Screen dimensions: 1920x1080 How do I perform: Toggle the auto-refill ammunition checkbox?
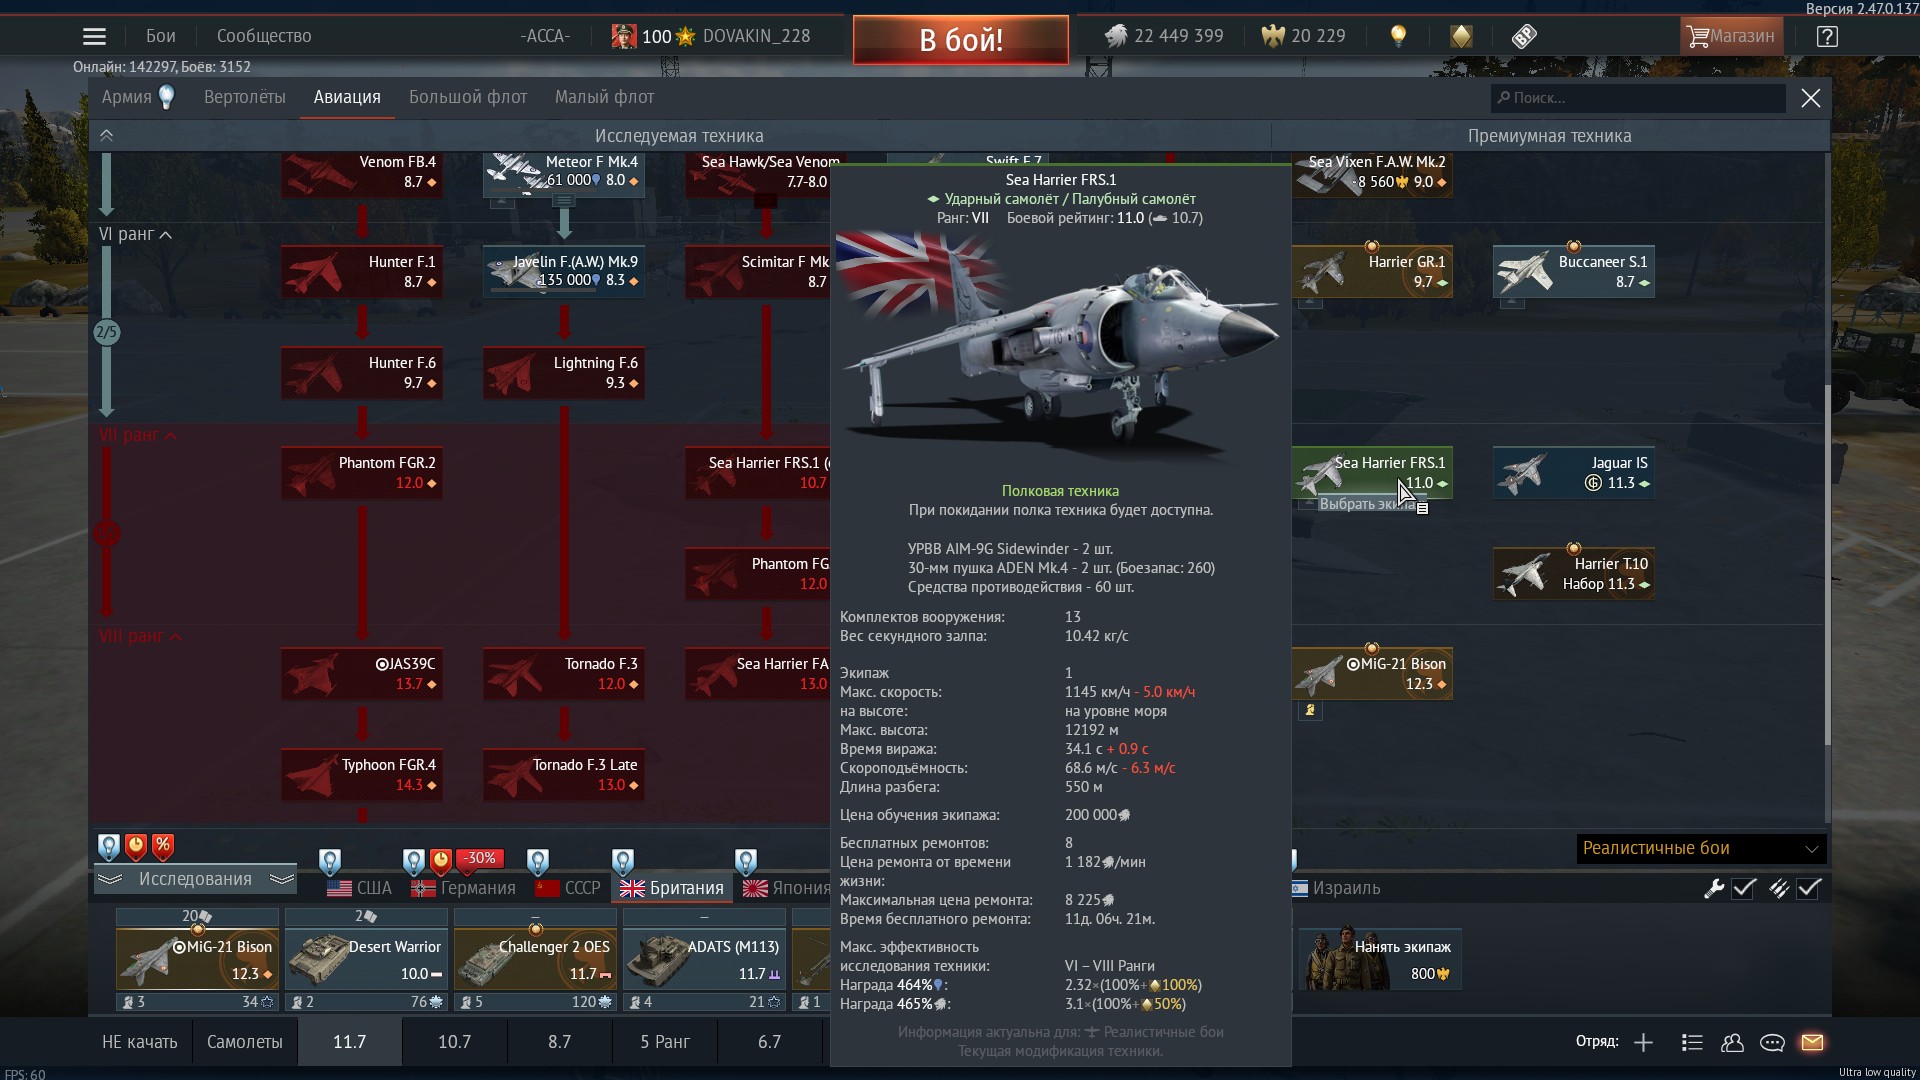[1809, 888]
